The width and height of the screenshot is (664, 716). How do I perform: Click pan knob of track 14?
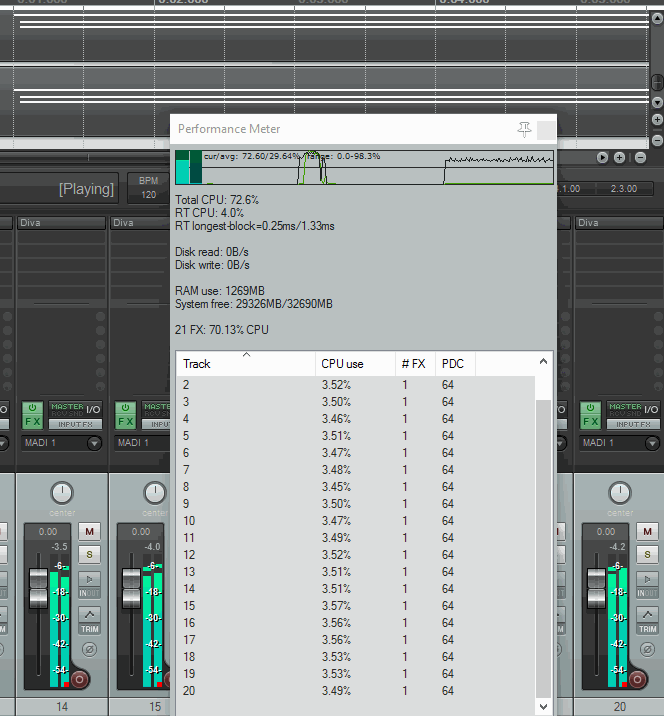point(62,493)
